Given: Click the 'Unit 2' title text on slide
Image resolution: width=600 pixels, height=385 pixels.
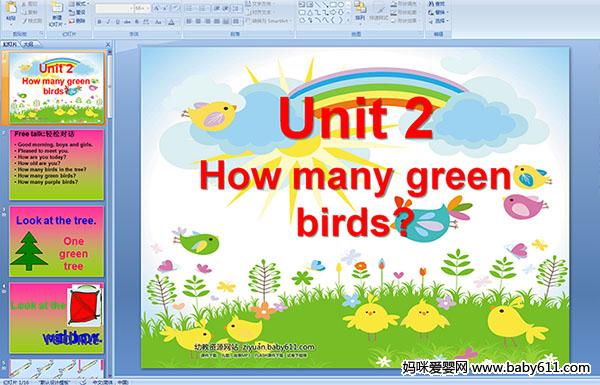Looking at the screenshot, I should 356,118.
